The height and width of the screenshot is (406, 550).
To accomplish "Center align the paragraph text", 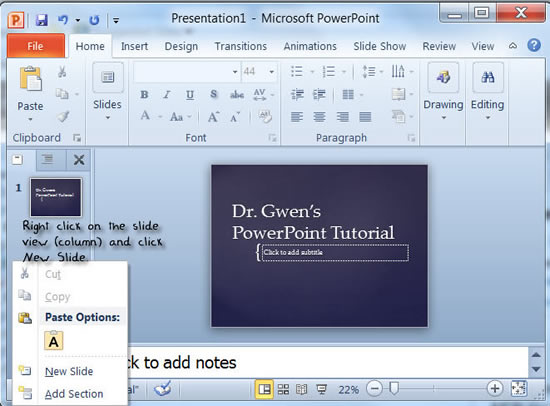I will pos(319,117).
